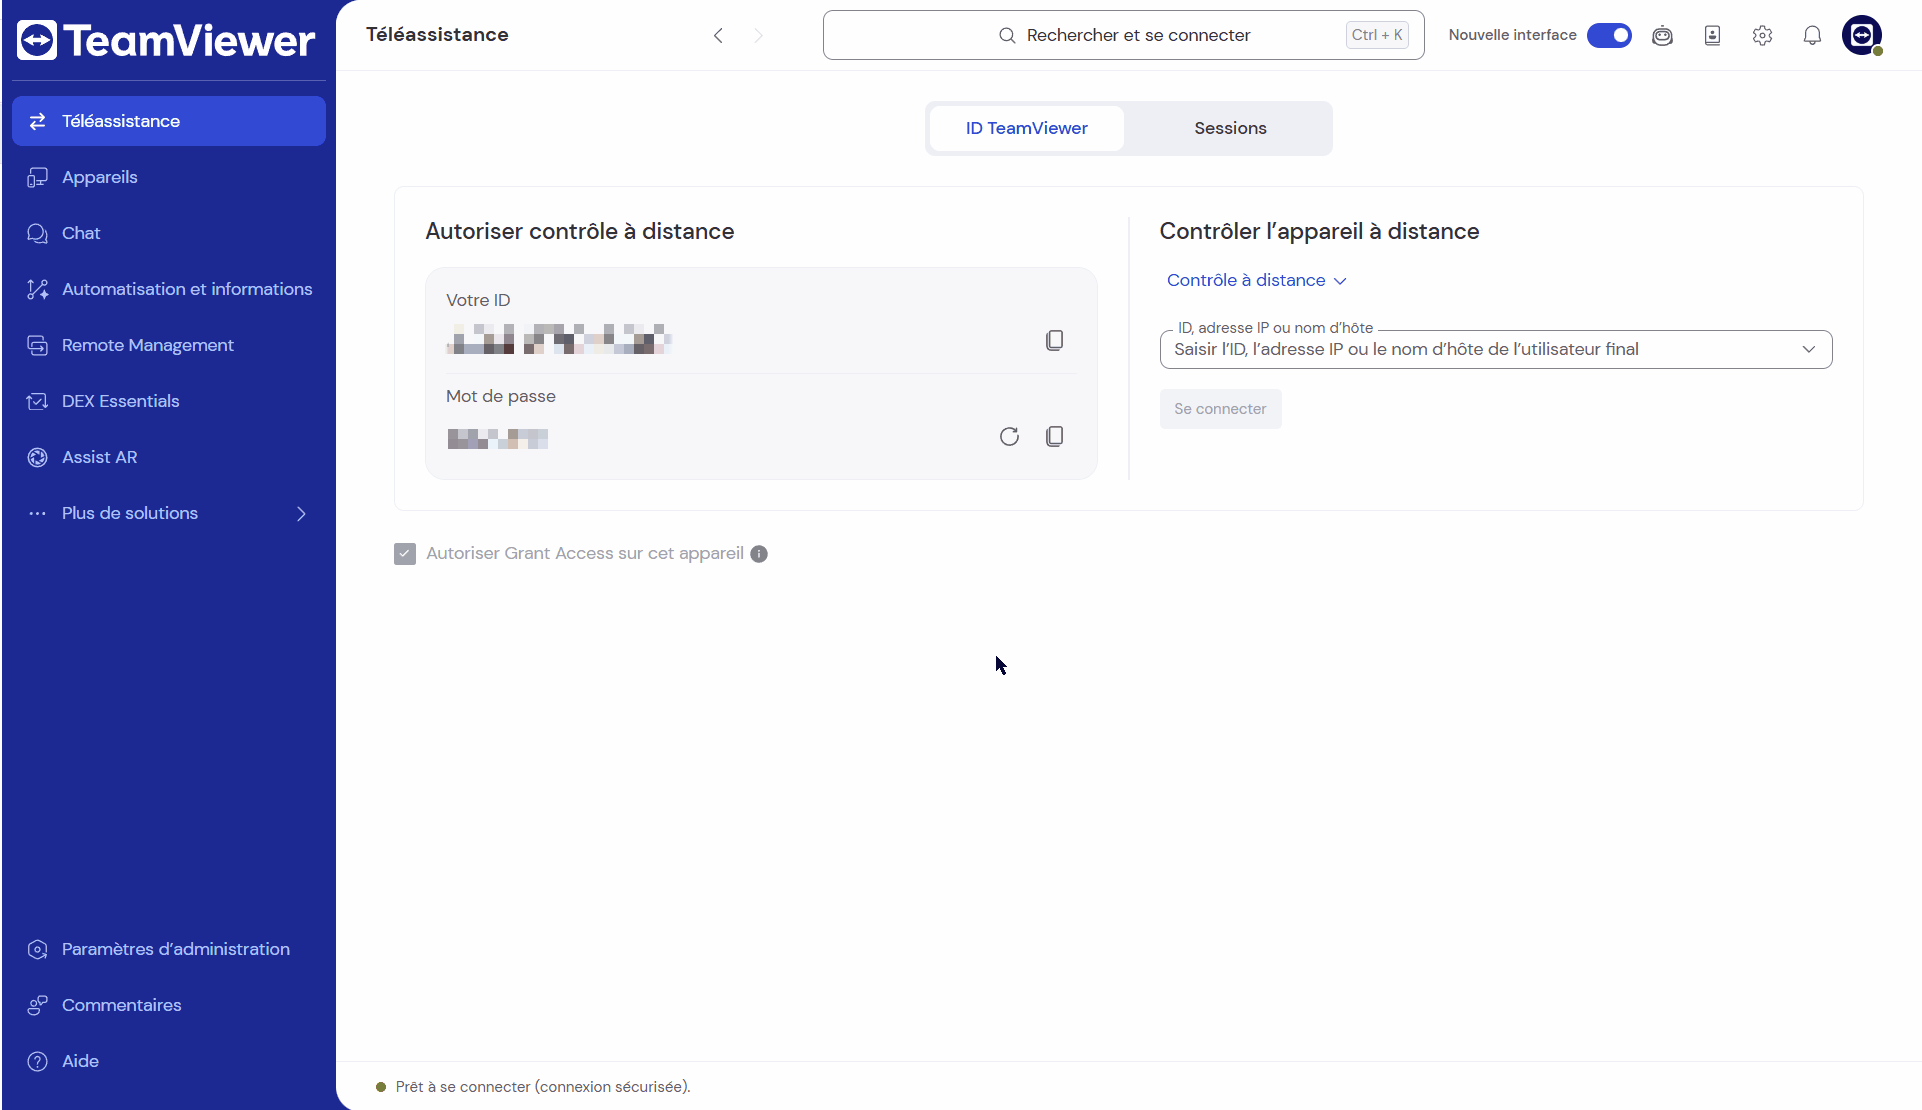This screenshot has height=1110, width=1922.
Task: Open Commentaires feedback page
Action: [x=169, y=1005]
